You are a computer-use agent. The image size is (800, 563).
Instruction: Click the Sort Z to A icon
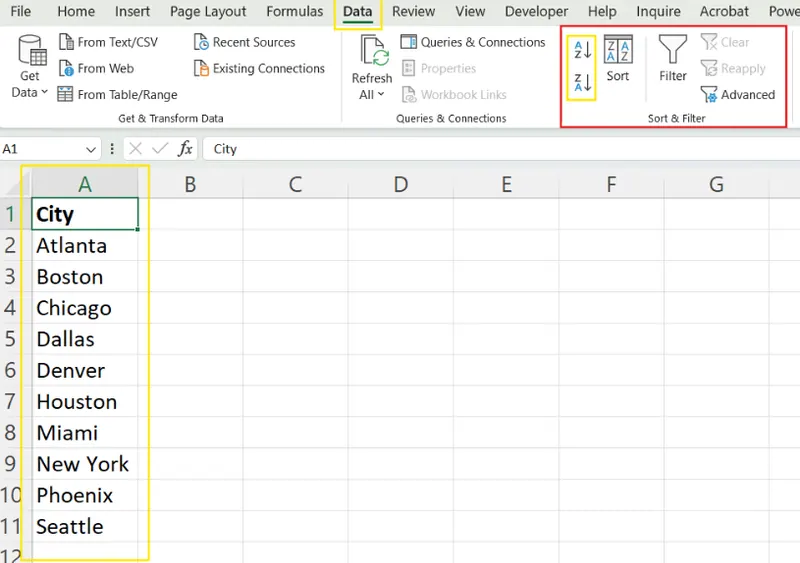pyautogui.click(x=582, y=84)
